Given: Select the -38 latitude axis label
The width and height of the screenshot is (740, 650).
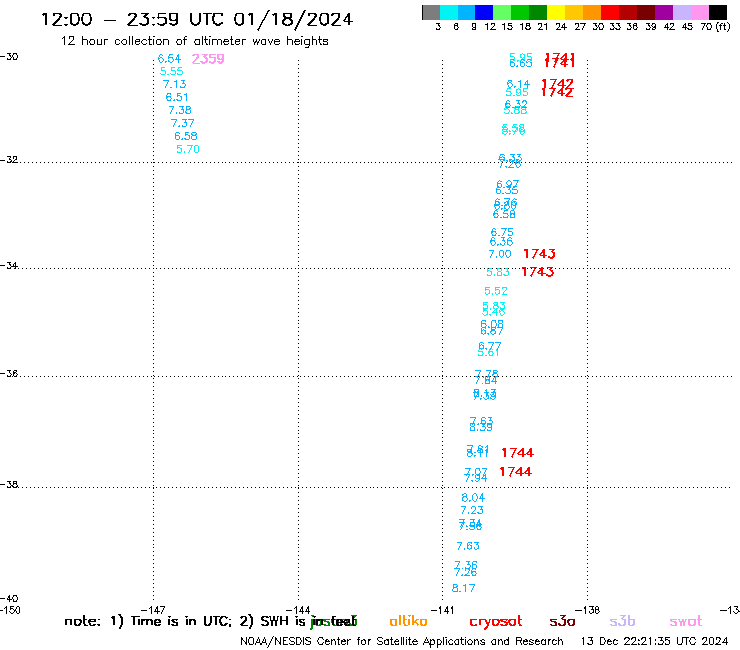Looking at the screenshot, I should pos(9,485).
